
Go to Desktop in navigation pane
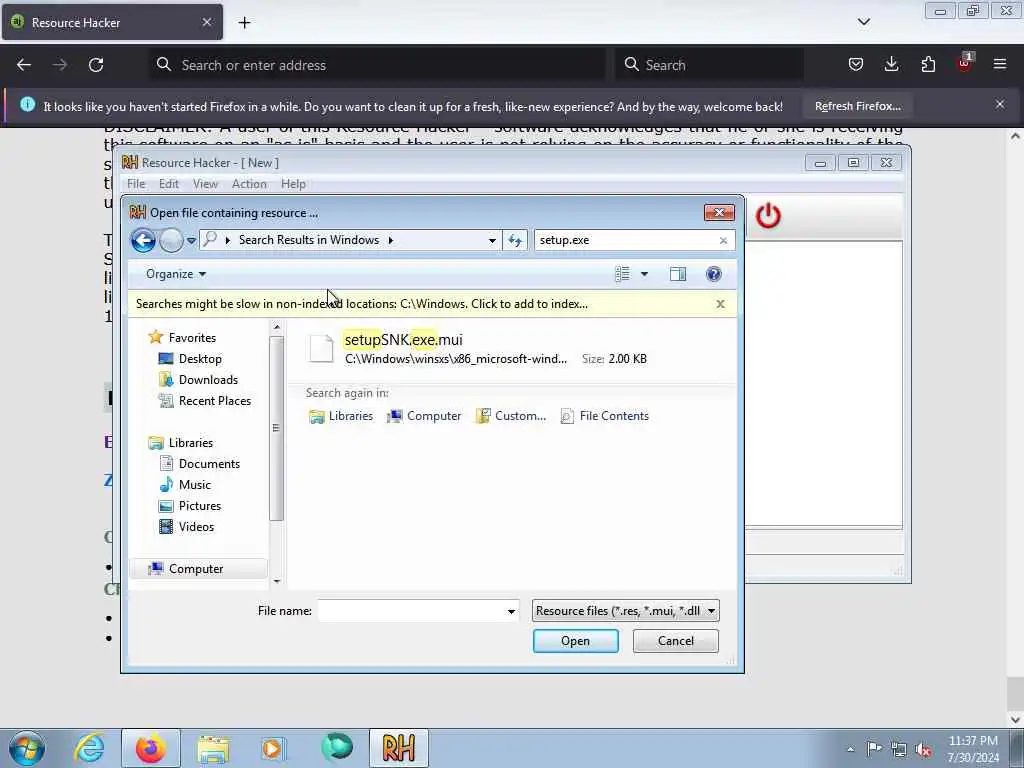click(190, 359)
